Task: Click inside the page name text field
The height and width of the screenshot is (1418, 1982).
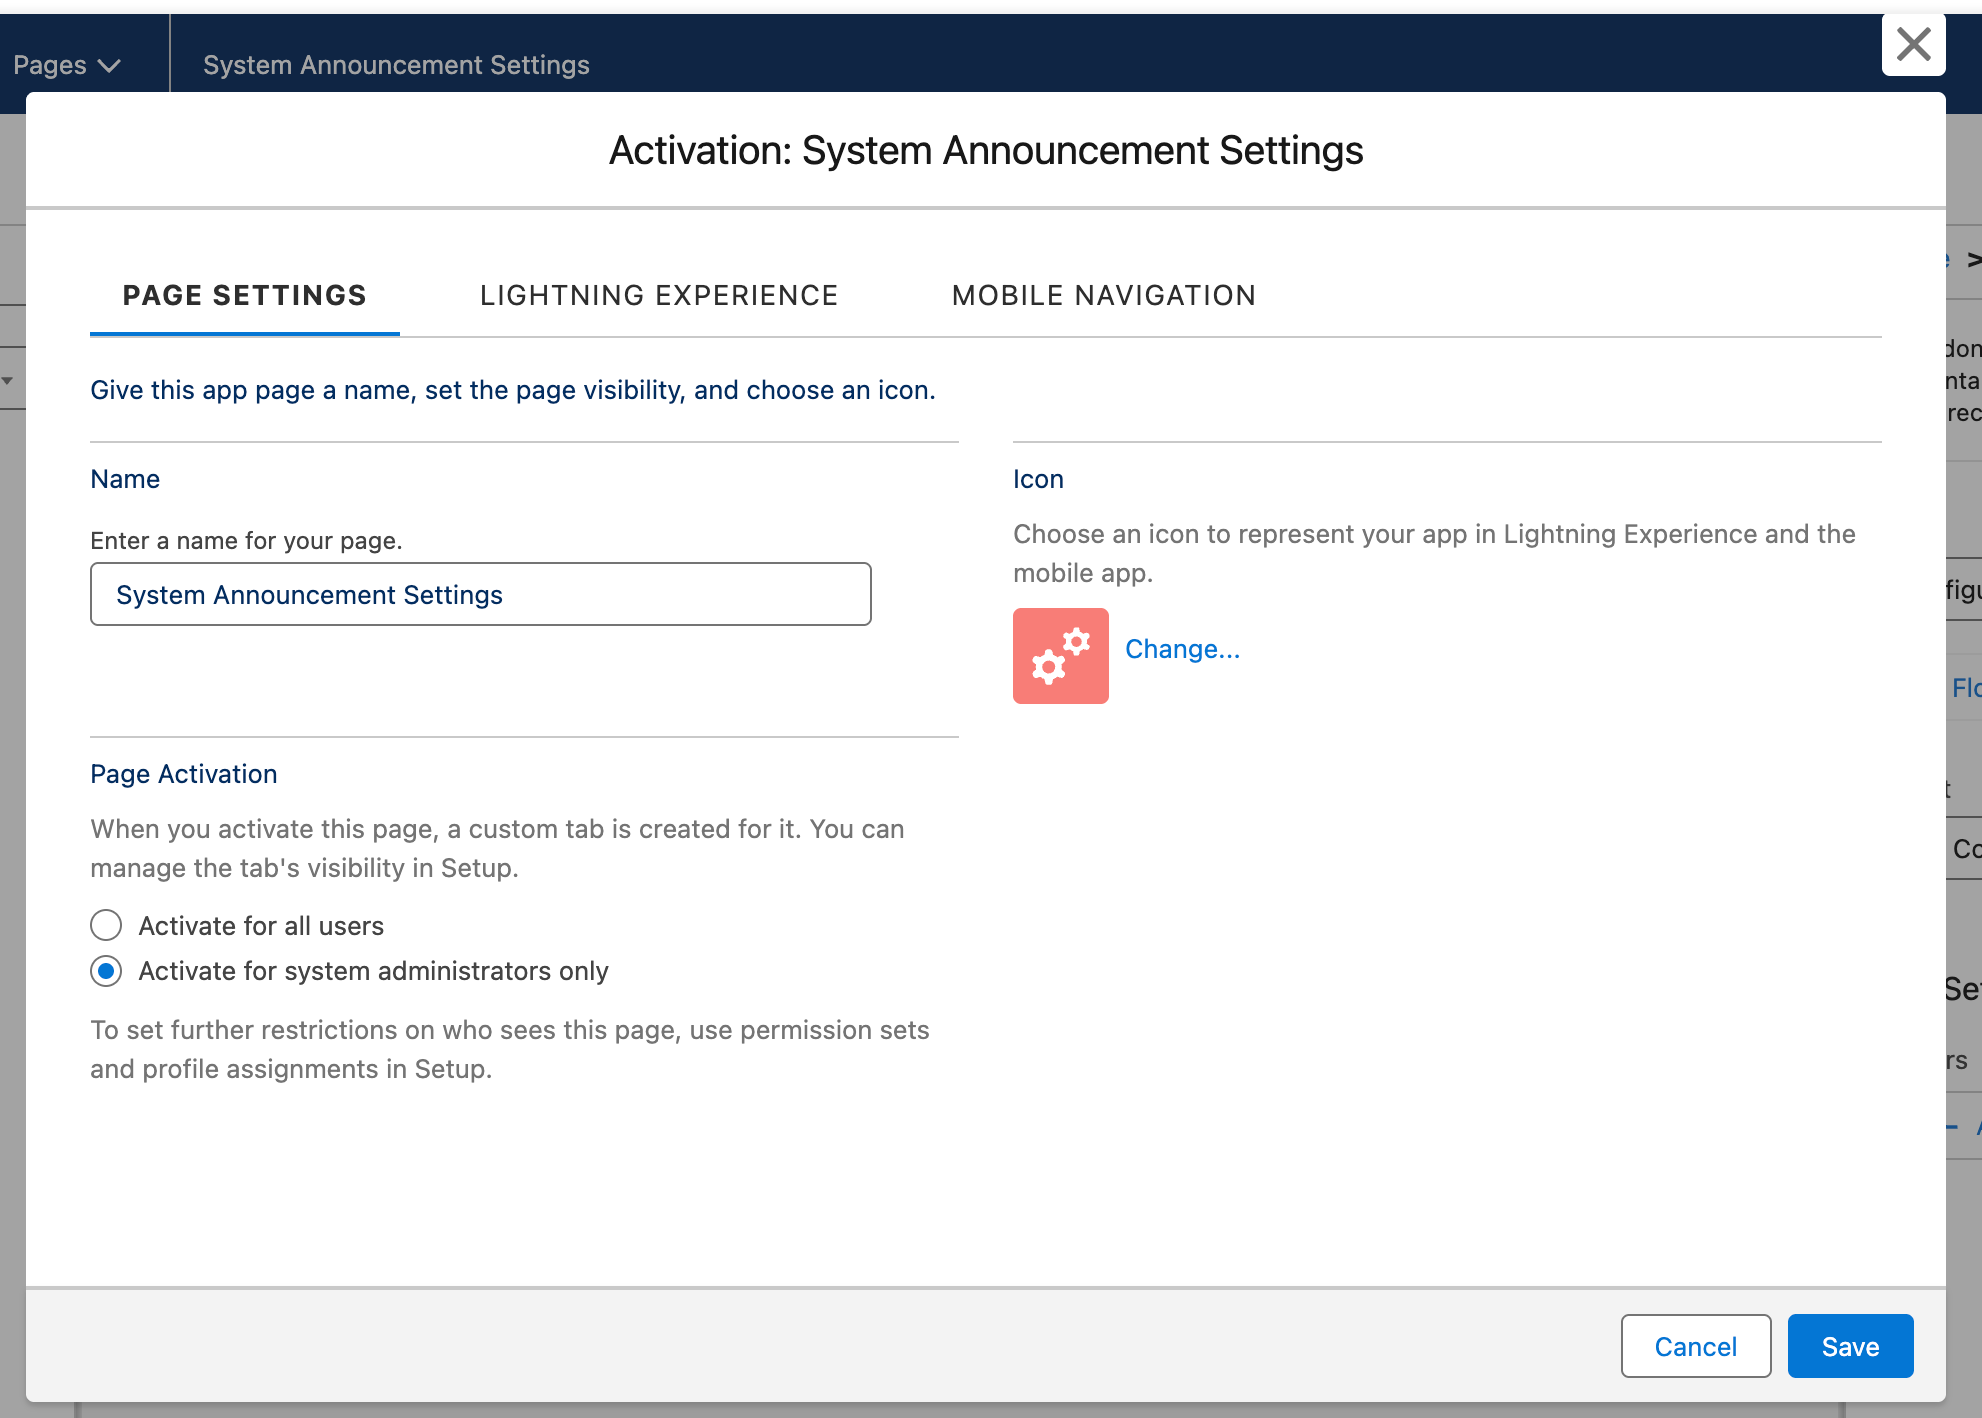Action: 480,593
